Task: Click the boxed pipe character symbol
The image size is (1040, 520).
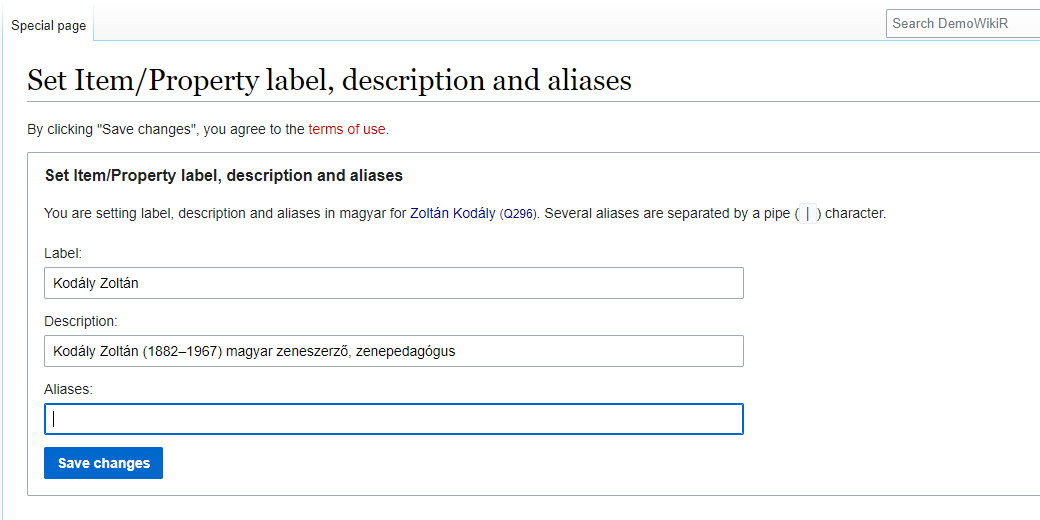Action: (x=807, y=213)
